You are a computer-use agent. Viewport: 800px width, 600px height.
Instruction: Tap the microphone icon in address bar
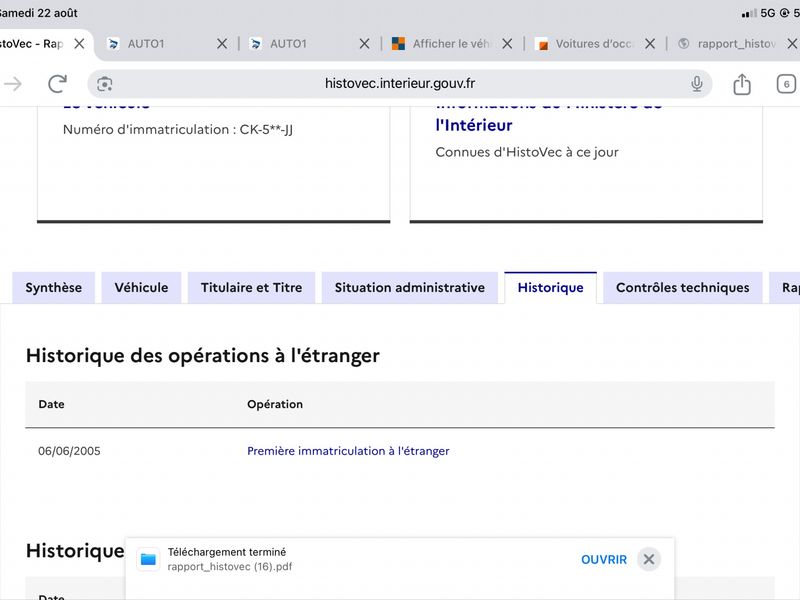tap(696, 84)
